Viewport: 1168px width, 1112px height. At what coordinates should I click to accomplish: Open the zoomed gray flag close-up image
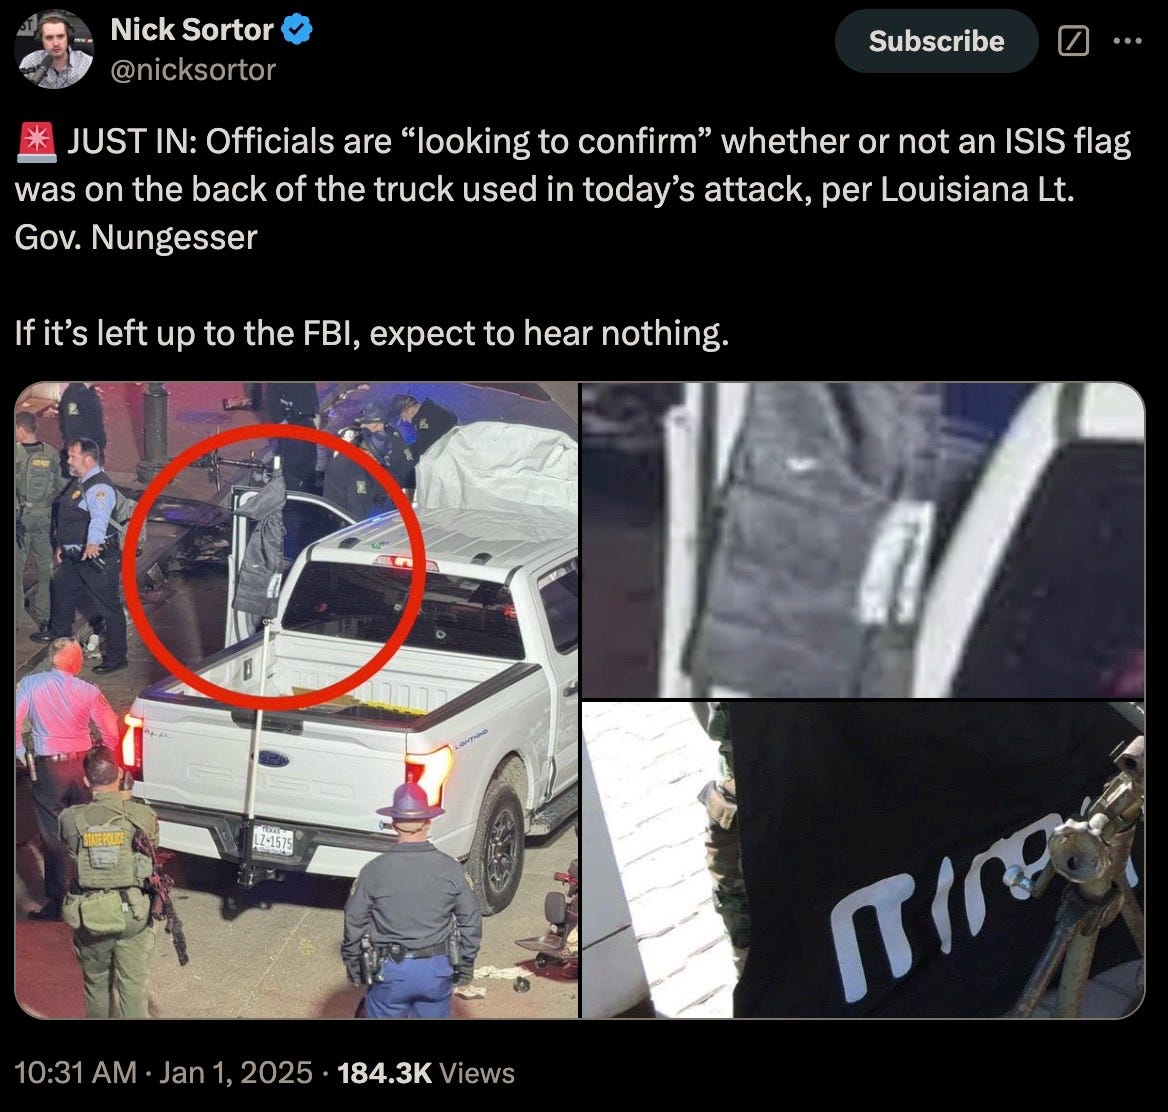click(x=863, y=540)
